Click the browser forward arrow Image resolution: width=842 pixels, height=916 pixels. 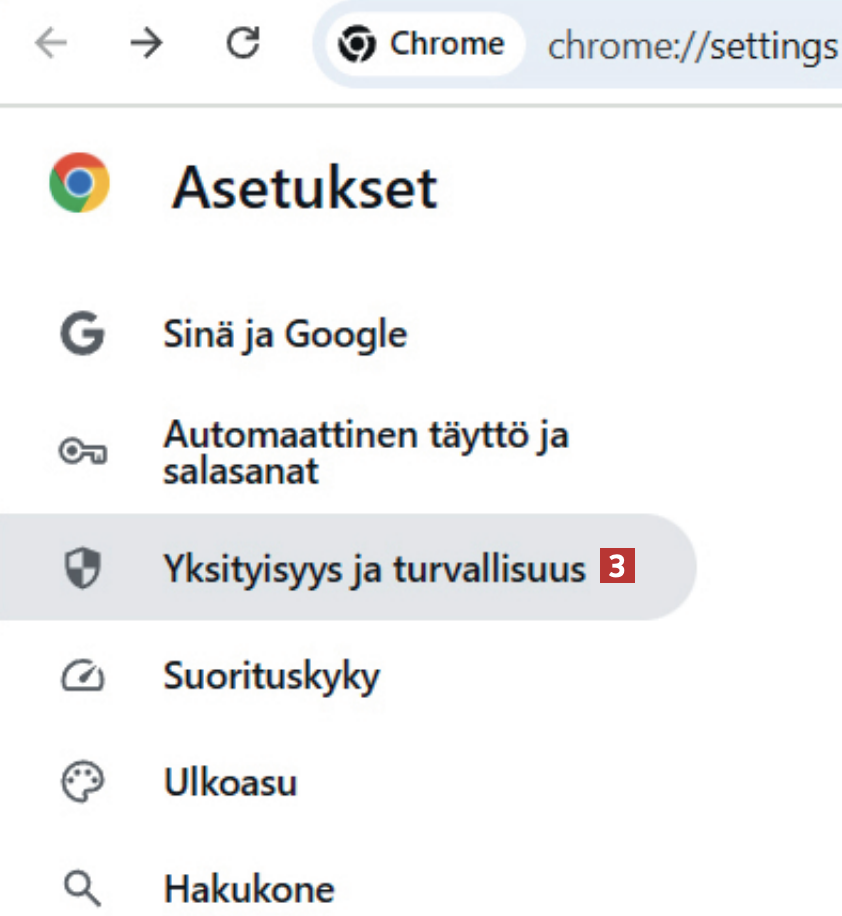tap(146, 45)
